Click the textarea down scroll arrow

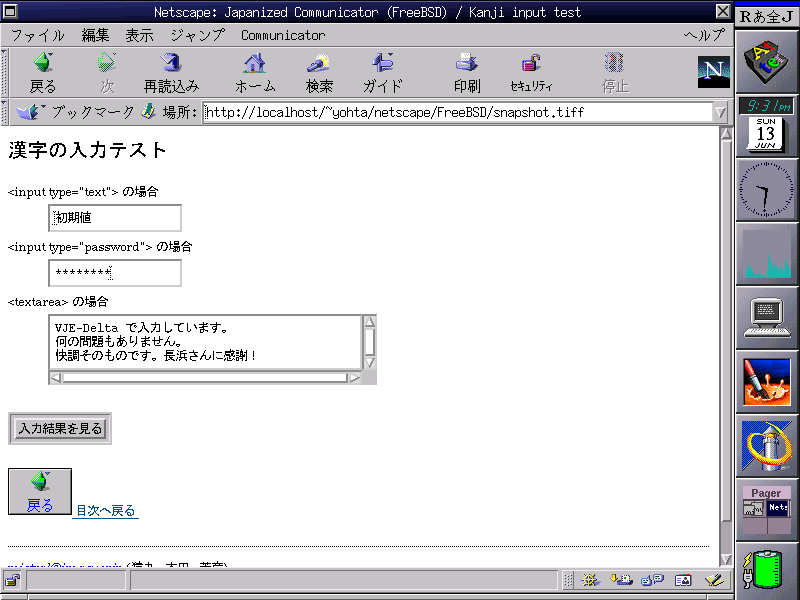pos(370,363)
